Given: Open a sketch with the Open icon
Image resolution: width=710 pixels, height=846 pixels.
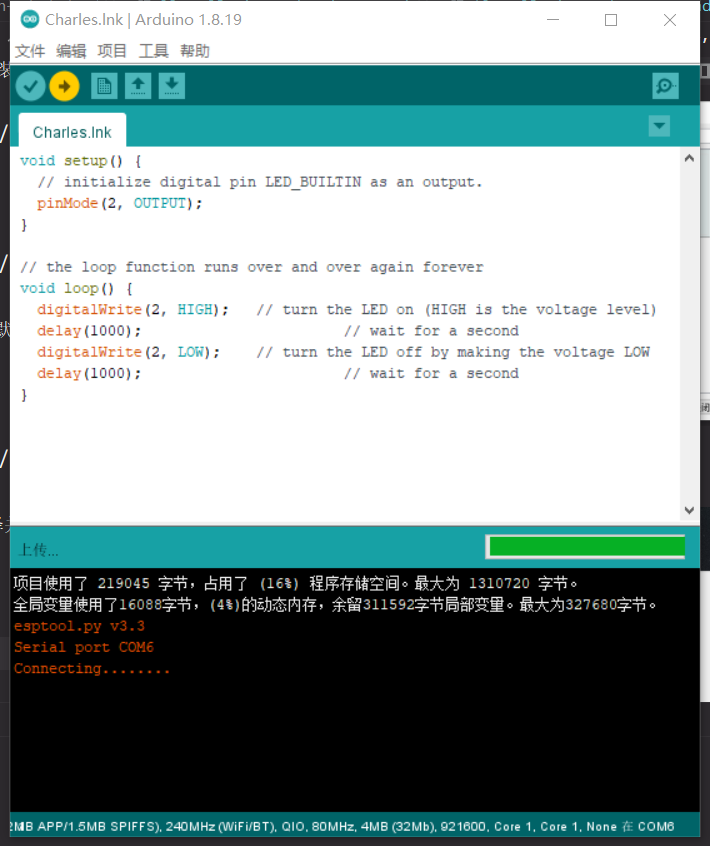Looking at the screenshot, I should point(138,87).
